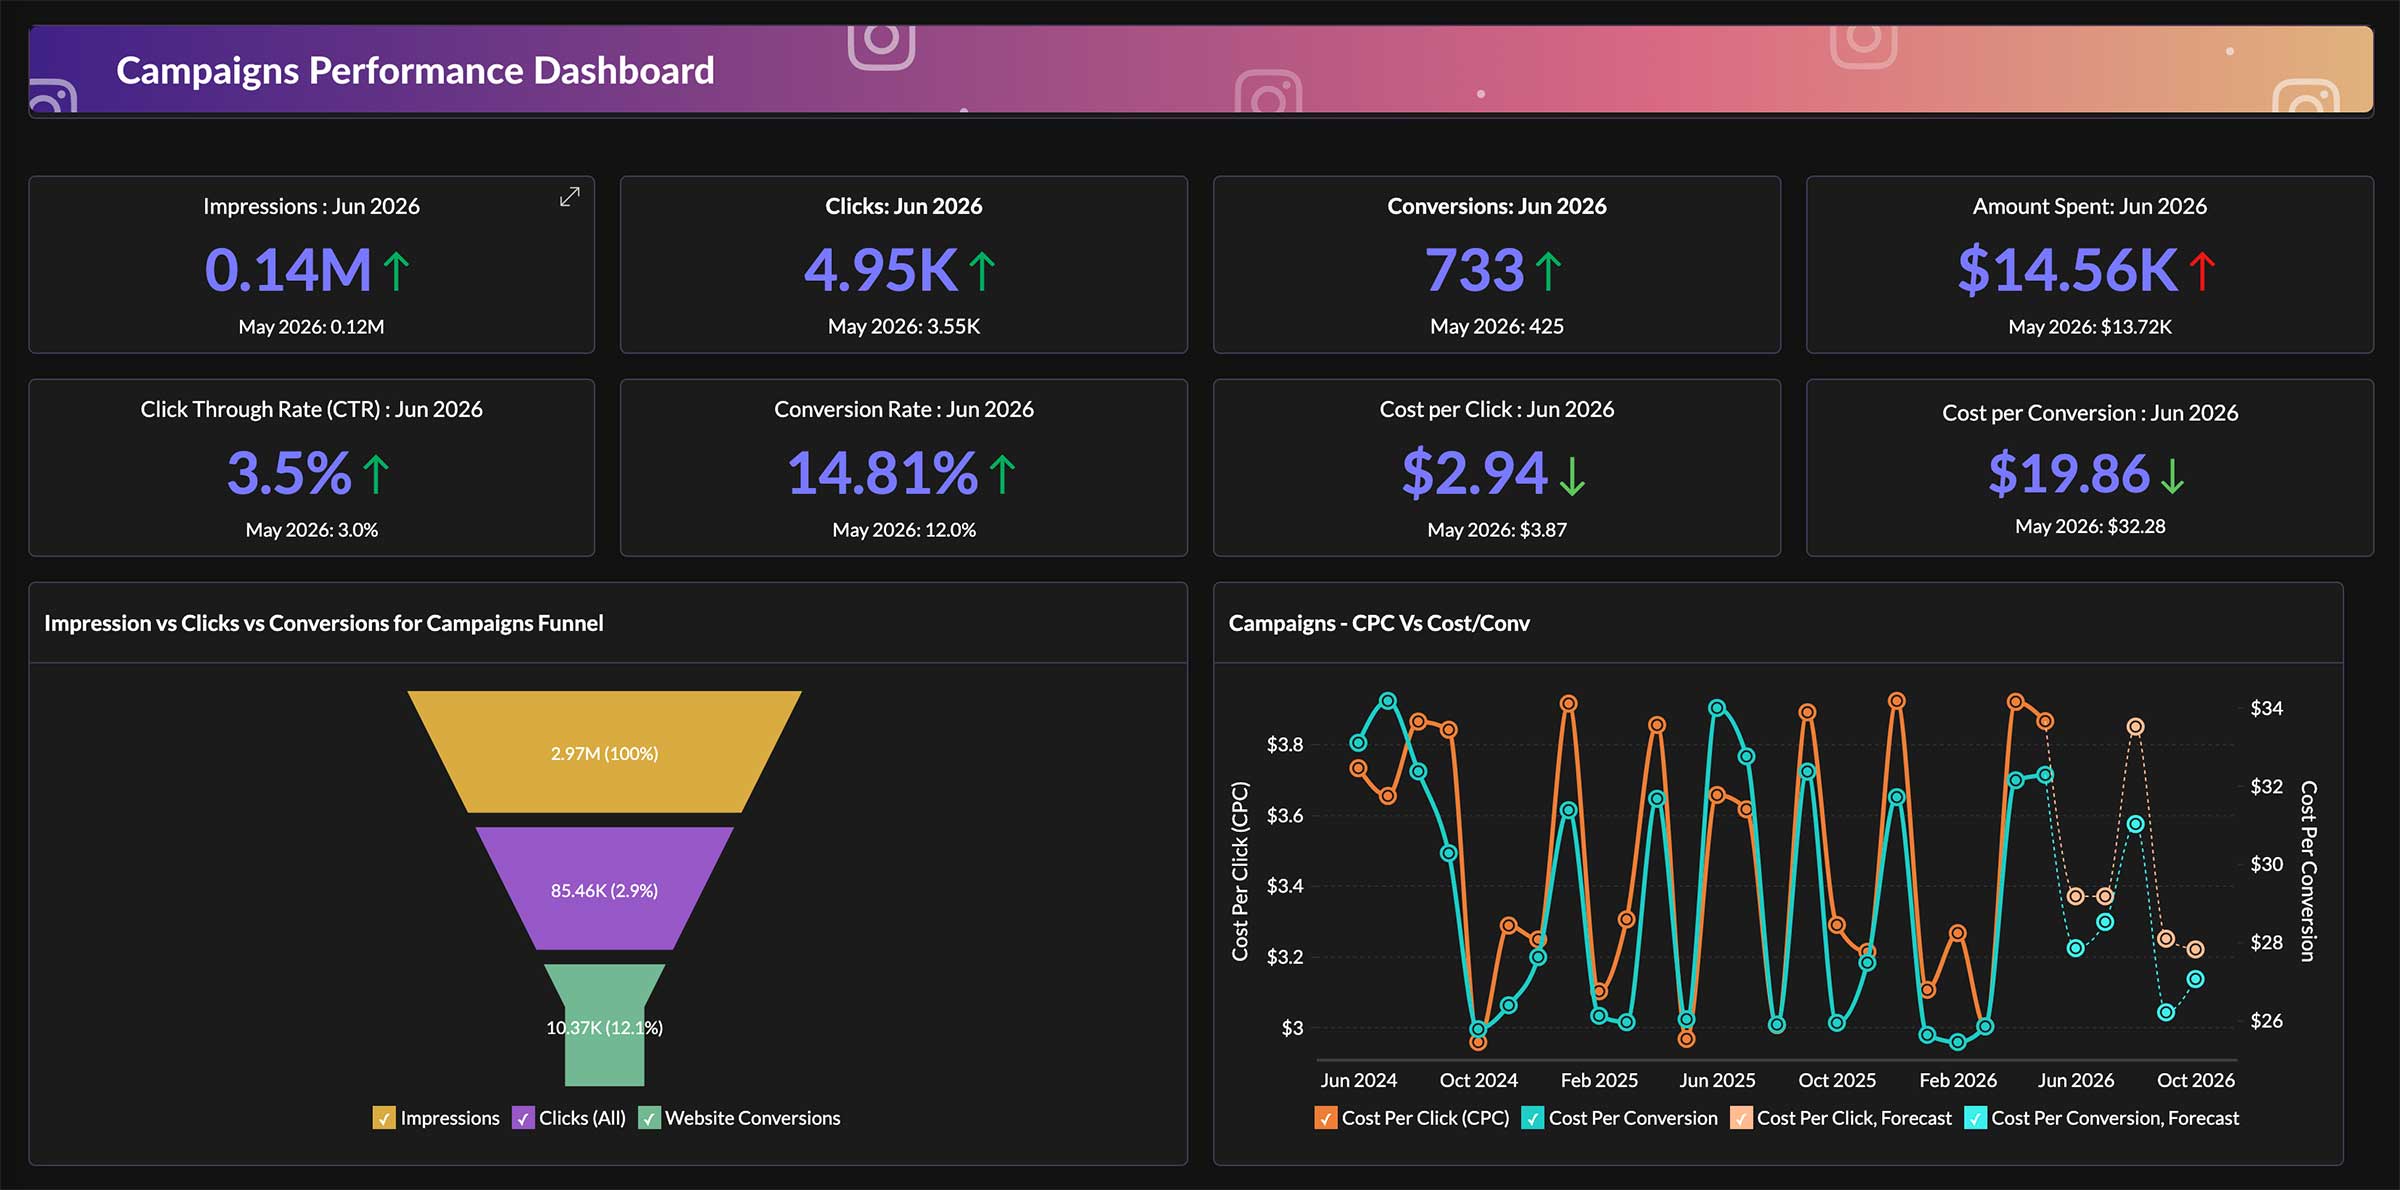Screen dimensions: 2400x1190
Task: Click the green up arrow beside 3.5%
Action: (376, 475)
